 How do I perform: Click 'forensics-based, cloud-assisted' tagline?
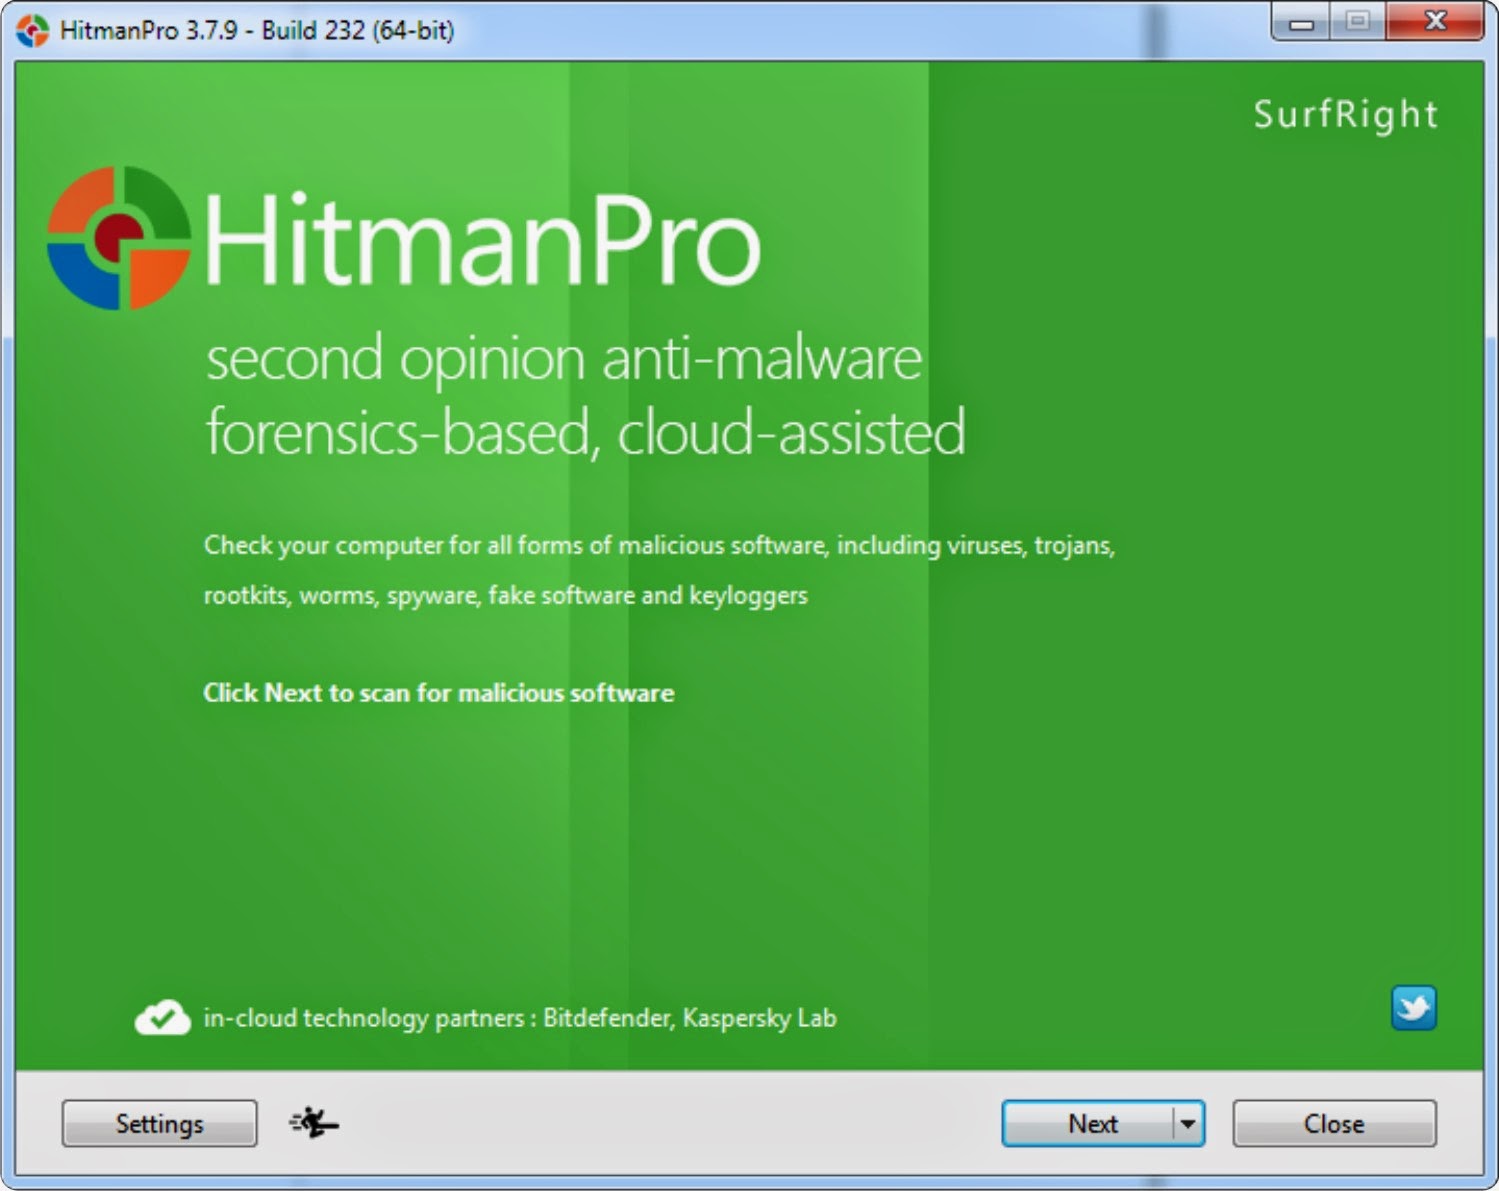tap(586, 433)
